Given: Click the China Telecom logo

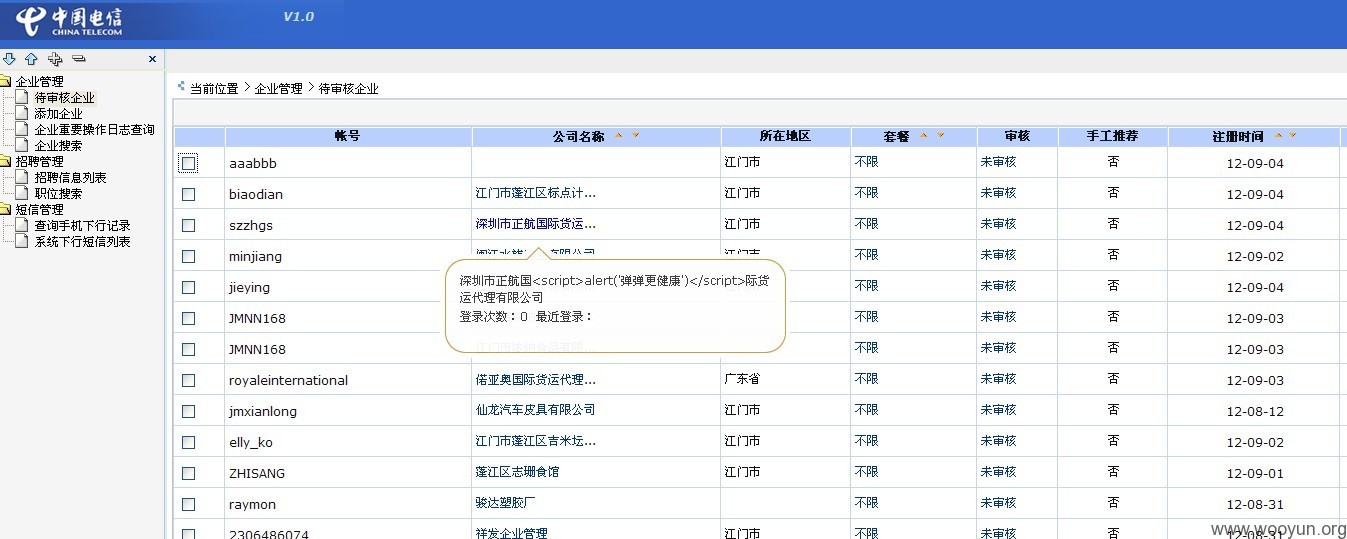Looking at the screenshot, I should pyautogui.click(x=71, y=20).
